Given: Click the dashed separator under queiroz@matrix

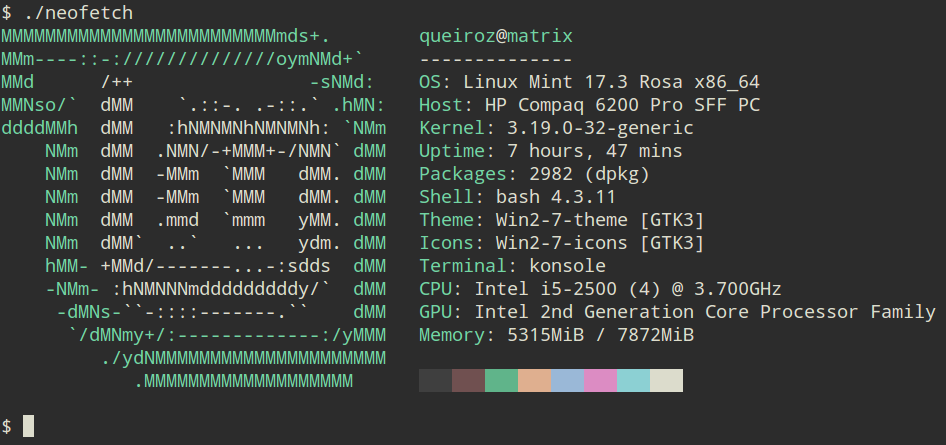Looking at the screenshot, I should click(x=496, y=60).
